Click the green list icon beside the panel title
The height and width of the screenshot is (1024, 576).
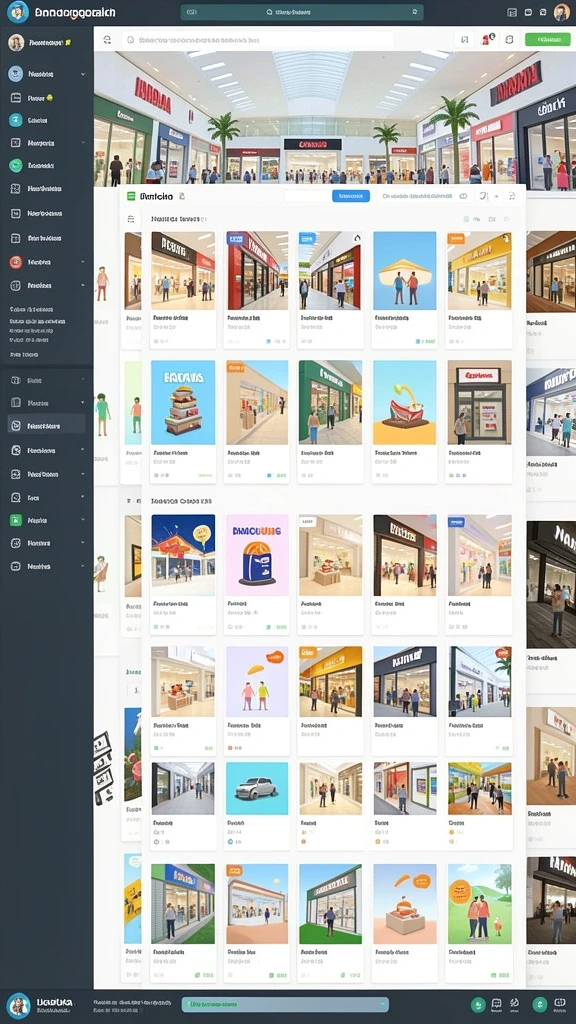point(131,196)
